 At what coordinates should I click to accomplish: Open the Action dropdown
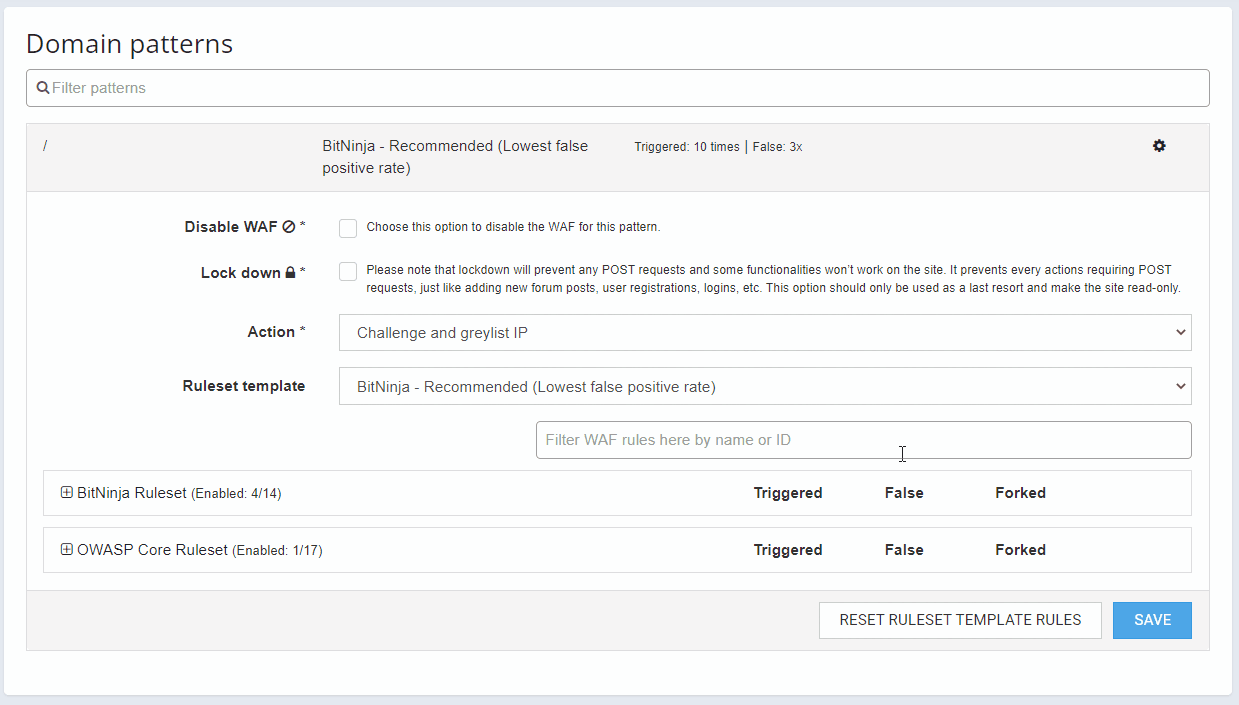765,333
